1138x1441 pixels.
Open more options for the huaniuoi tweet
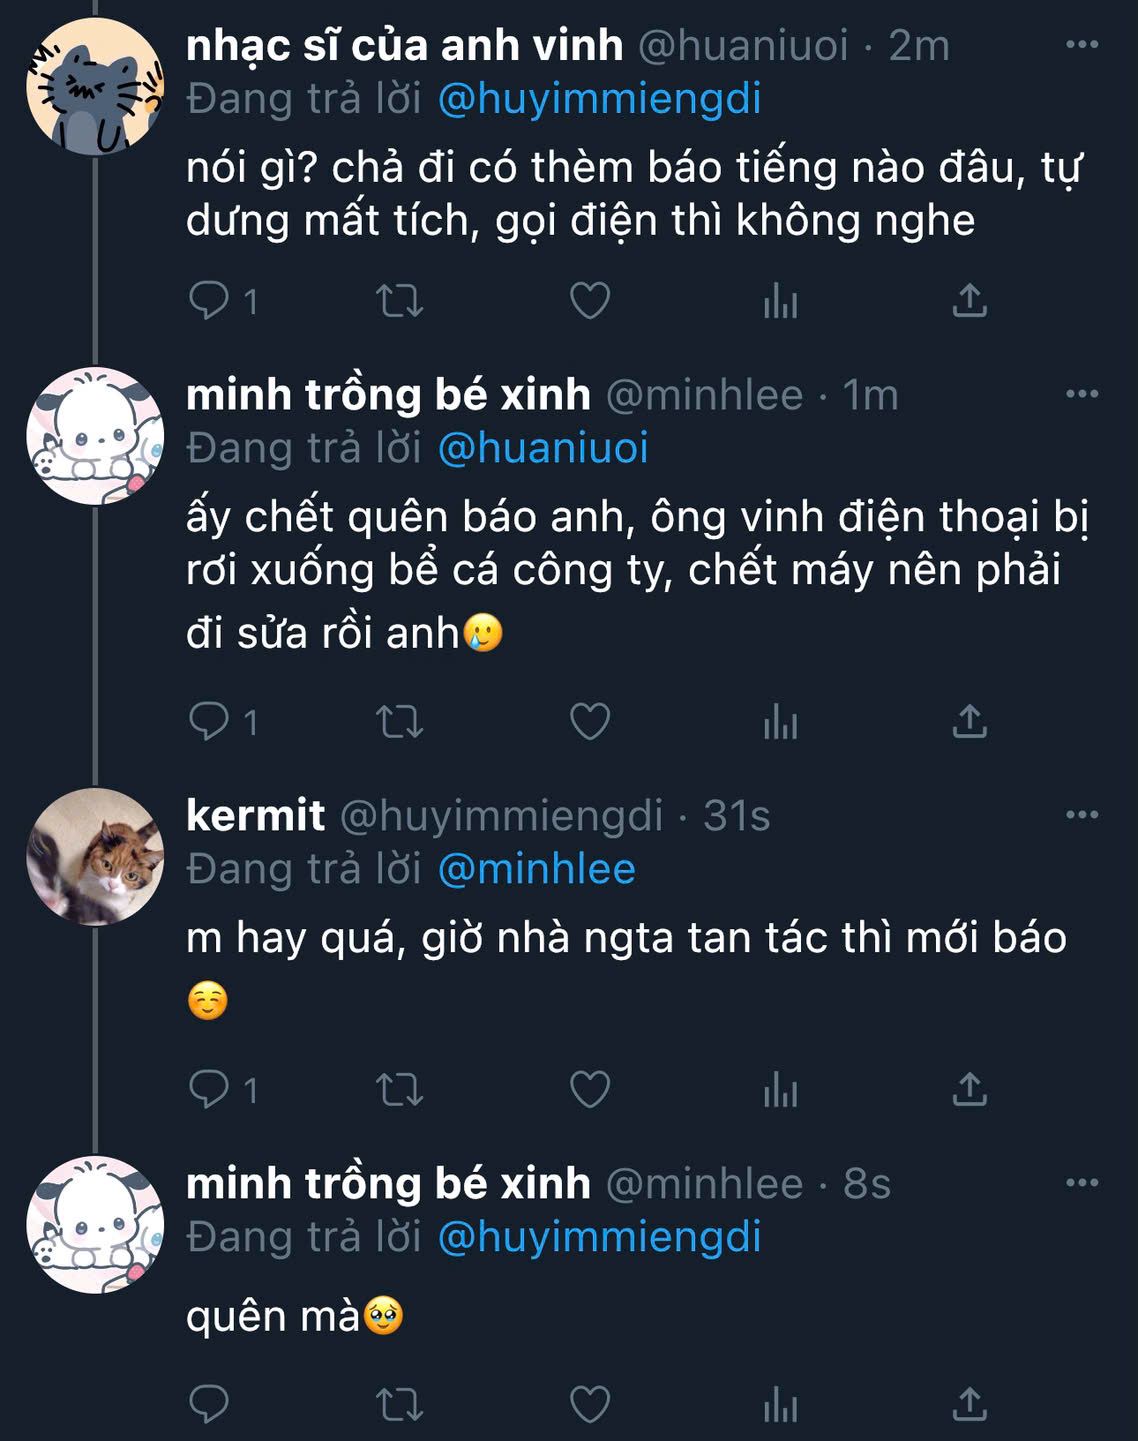point(1082,45)
